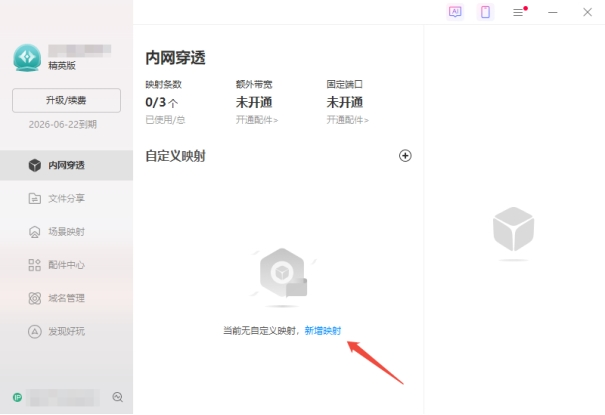Click the green IP status icon
The height and width of the screenshot is (415, 605).
point(17,397)
